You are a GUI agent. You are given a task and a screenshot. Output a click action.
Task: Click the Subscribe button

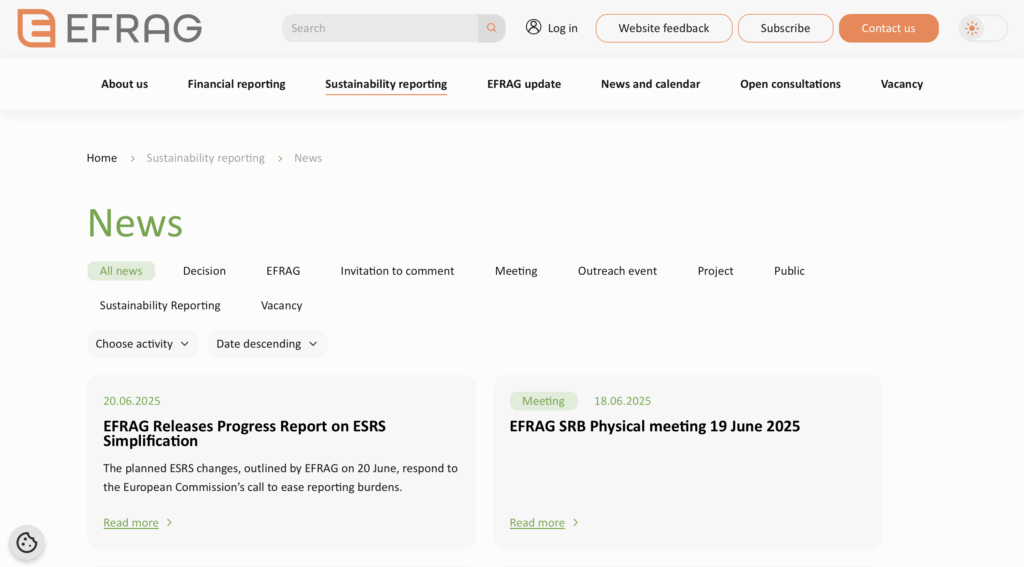[785, 28]
